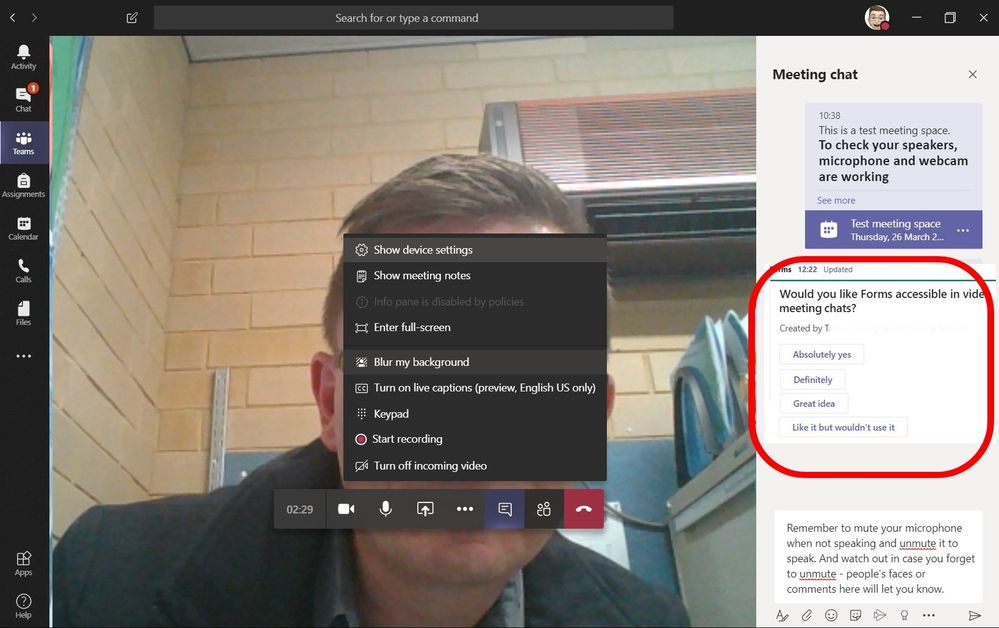Image resolution: width=999 pixels, height=628 pixels.
Task: Open Chat in the left rail
Action: tap(24, 99)
